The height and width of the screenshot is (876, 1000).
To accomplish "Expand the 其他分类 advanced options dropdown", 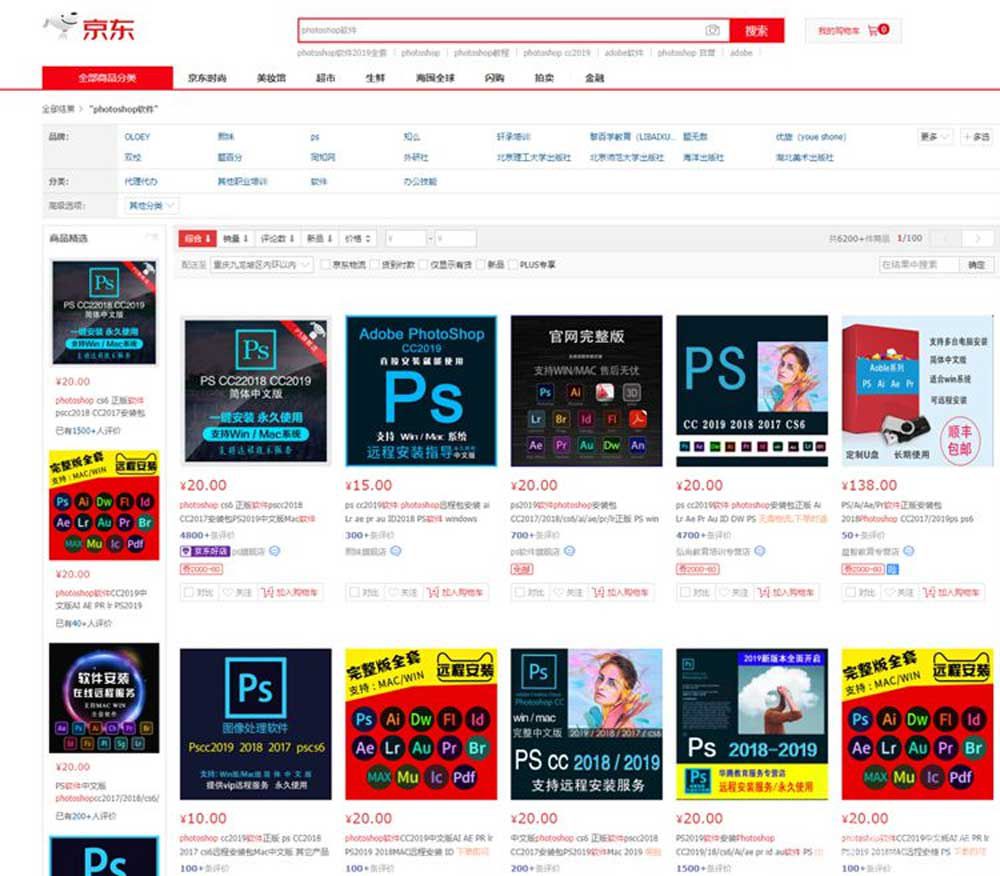I will (x=151, y=206).
